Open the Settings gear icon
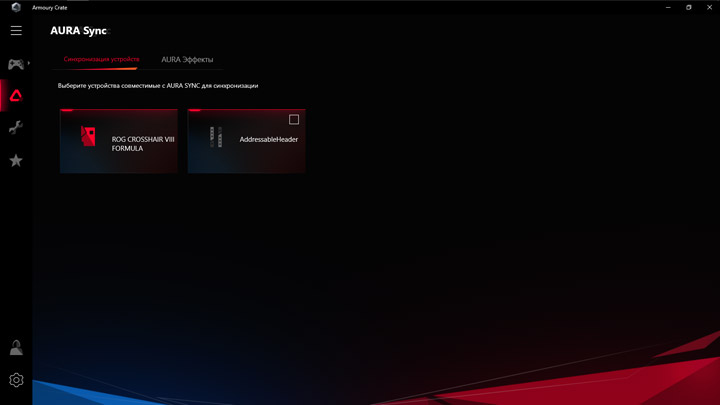 tap(16, 380)
